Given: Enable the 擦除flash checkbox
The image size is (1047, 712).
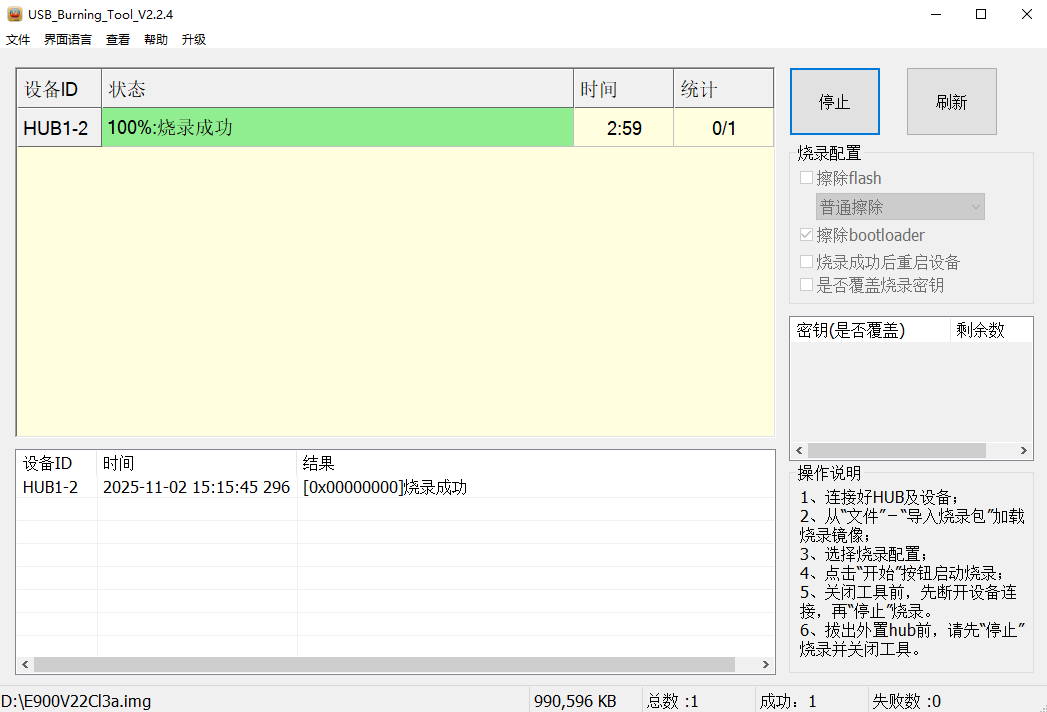Looking at the screenshot, I should point(806,177).
